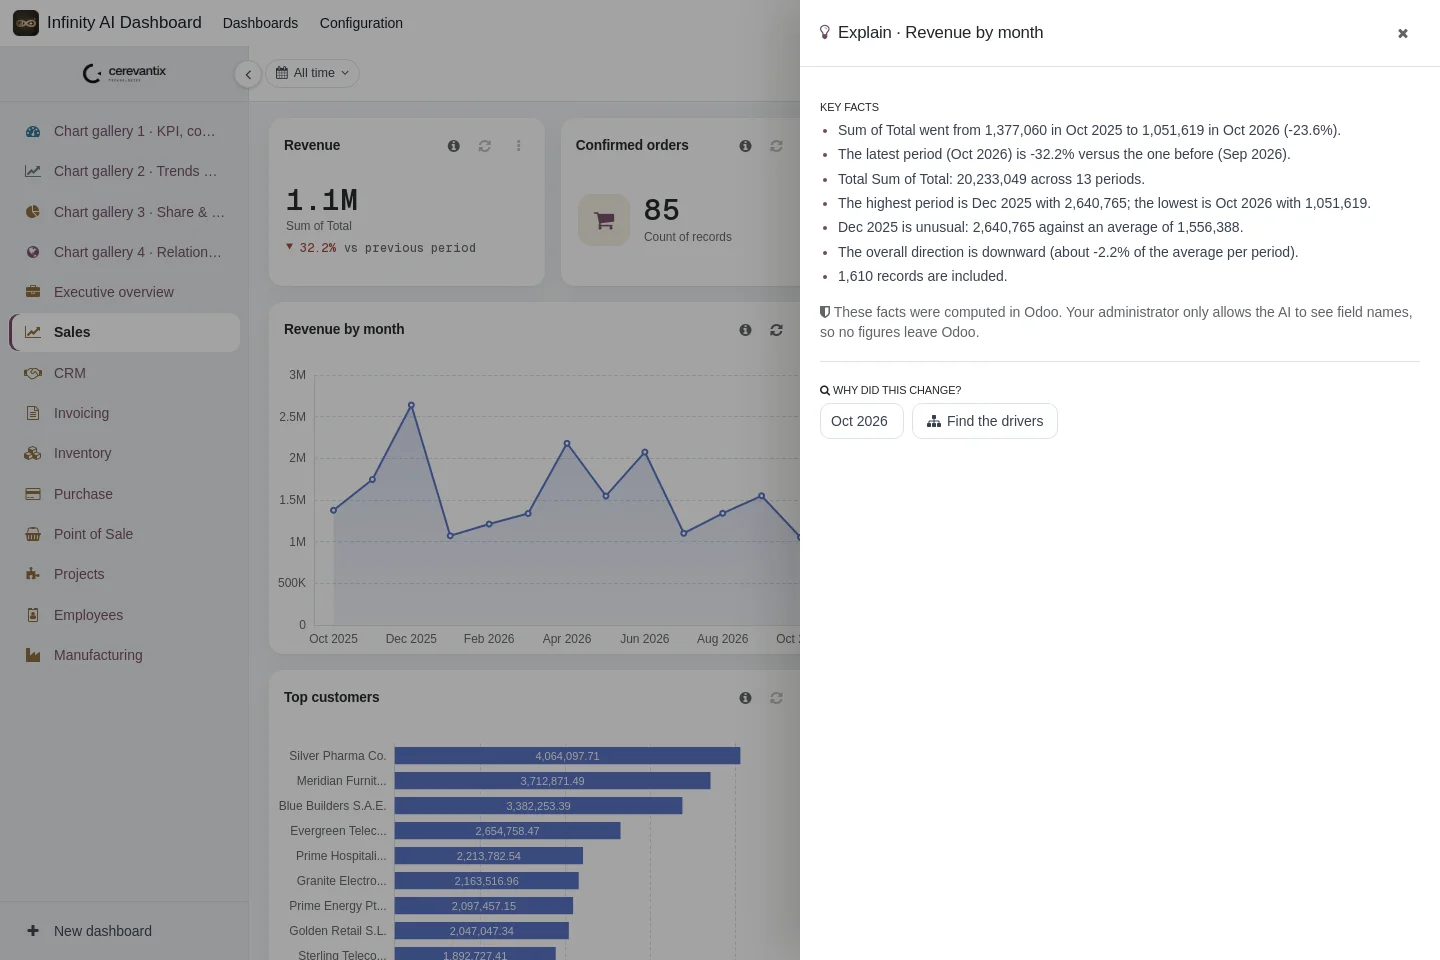Click the cerevantix company logo
Viewport: 1440px width, 960px height.
[x=124, y=73]
